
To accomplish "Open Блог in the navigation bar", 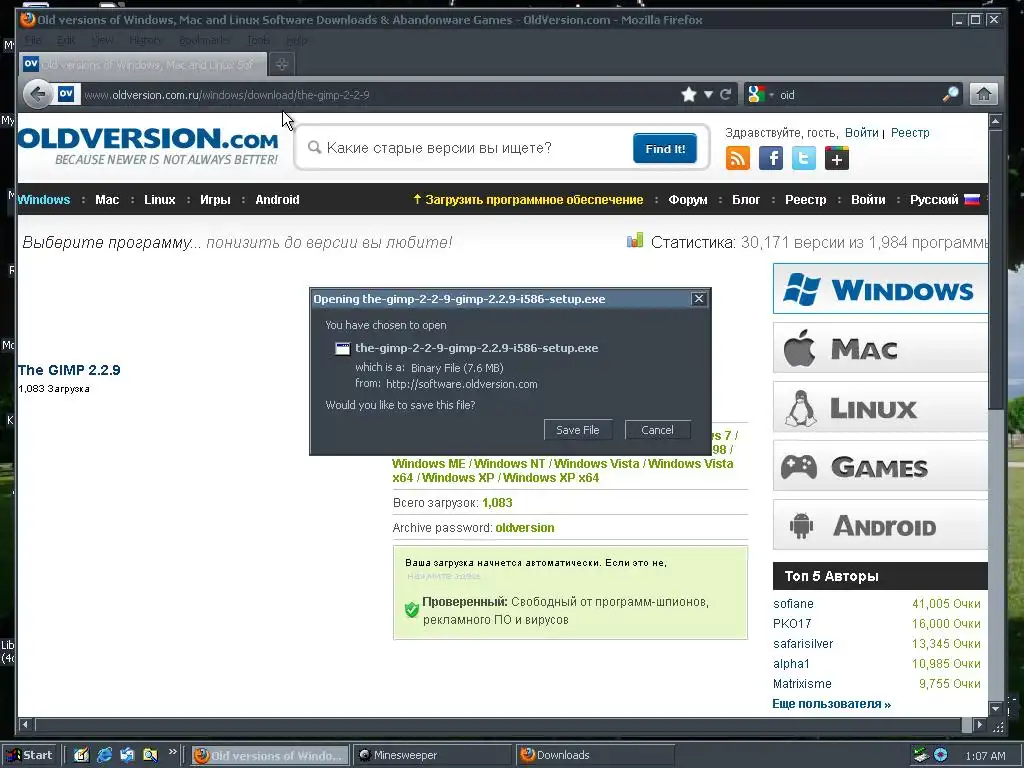I will coord(746,200).
